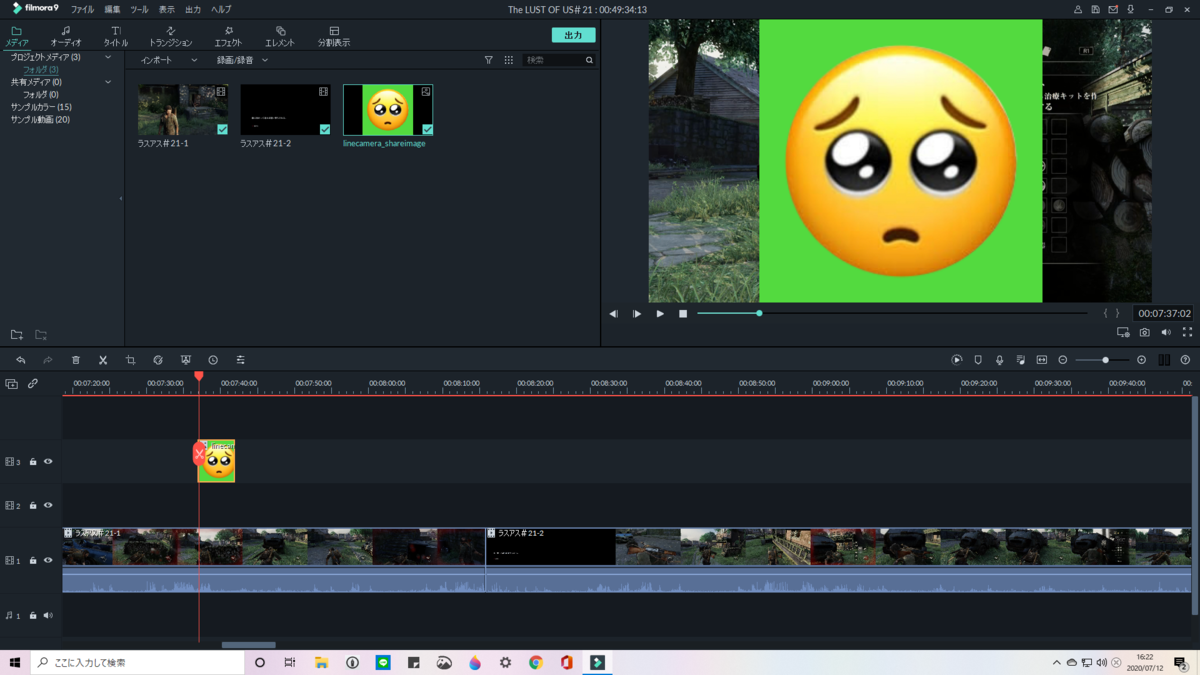The image size is (1200, 675).
Task: Add a marker with the marker icon
Action: pyautogui.click(x=978, y=360)
